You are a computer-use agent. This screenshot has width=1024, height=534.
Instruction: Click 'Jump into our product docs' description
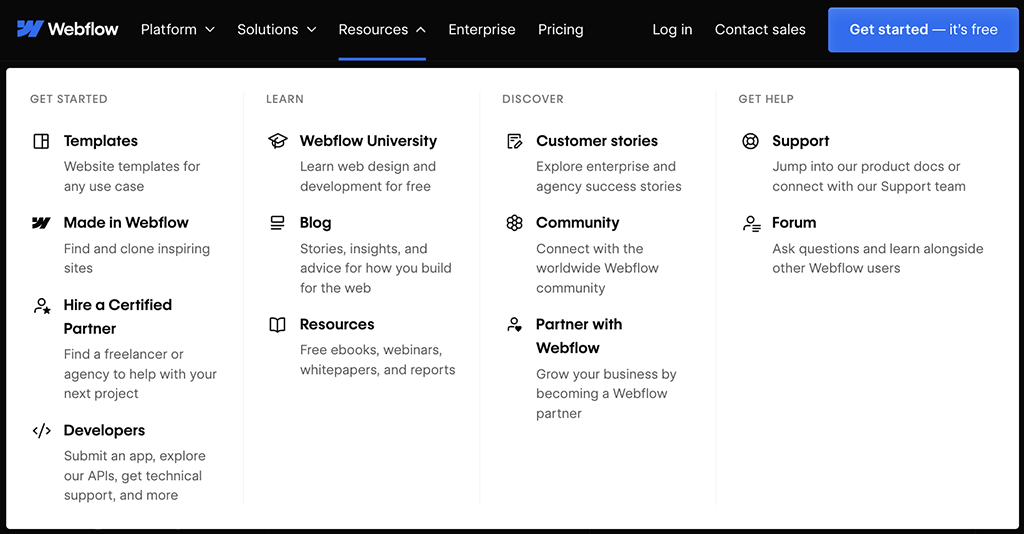pyautogui.click(x=869, y=176)
